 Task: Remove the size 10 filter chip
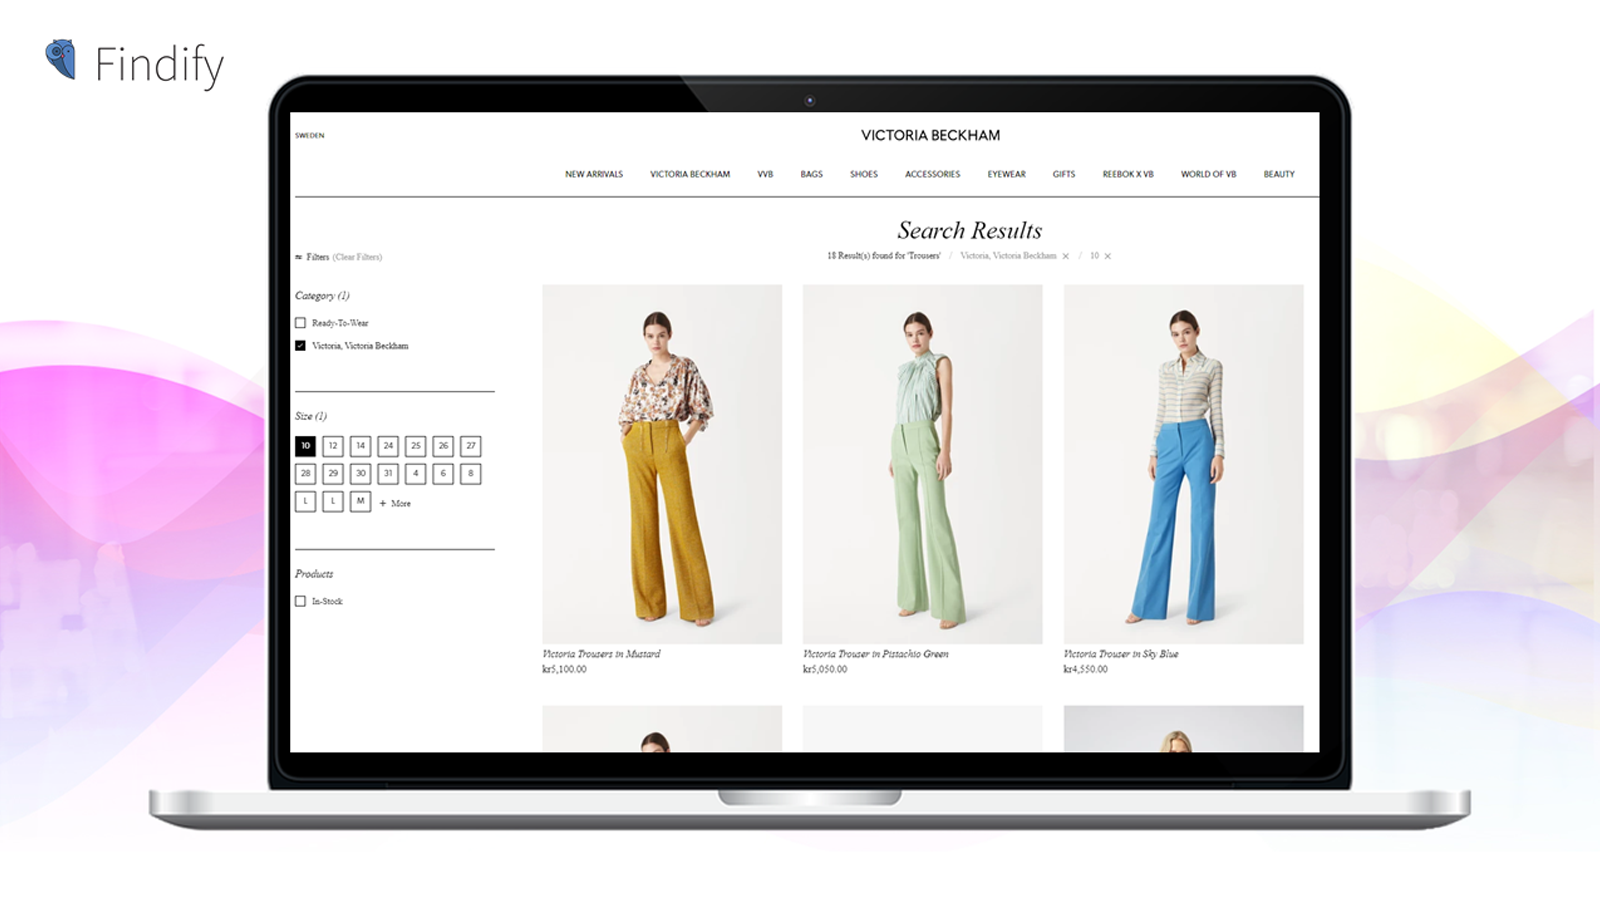[1108, 256]
